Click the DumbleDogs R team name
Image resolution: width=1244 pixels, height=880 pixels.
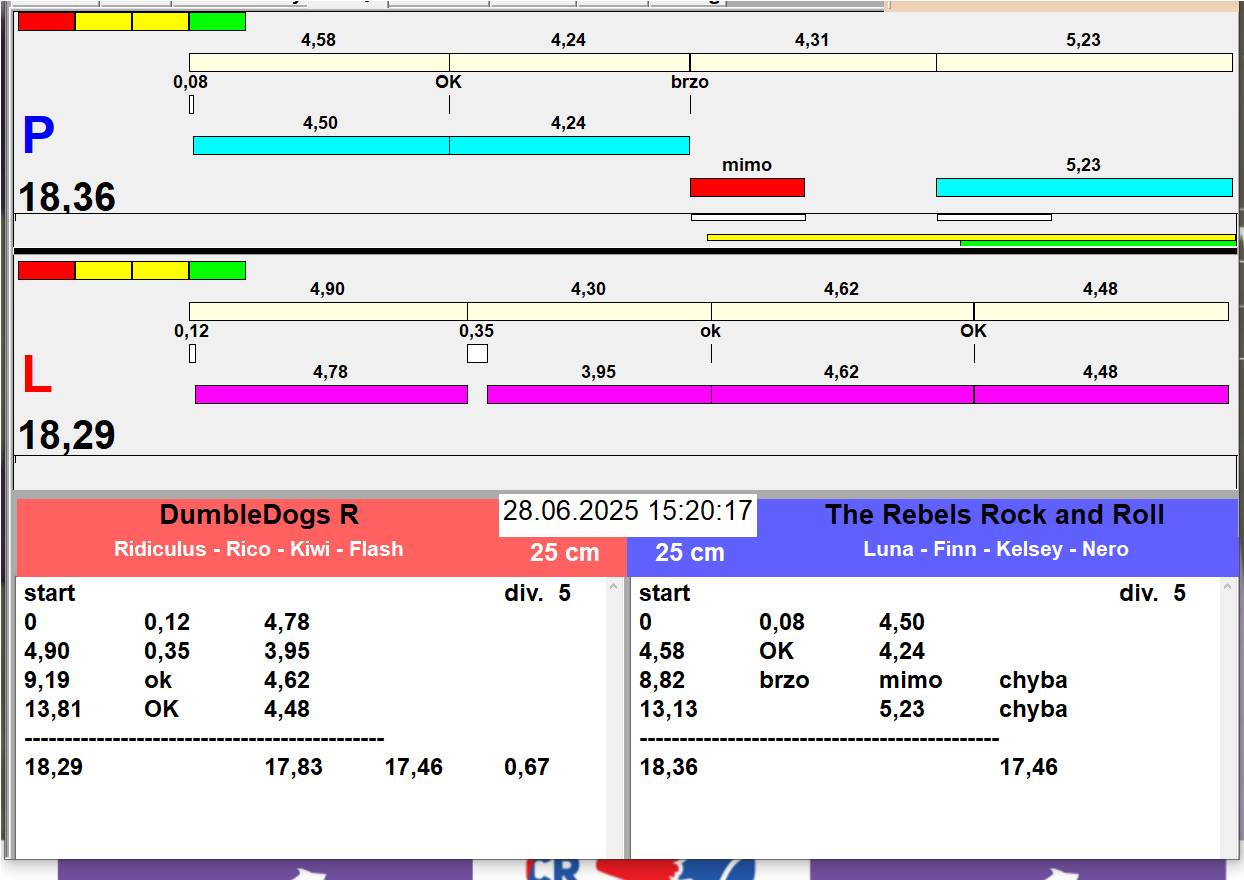coord(259,515)
